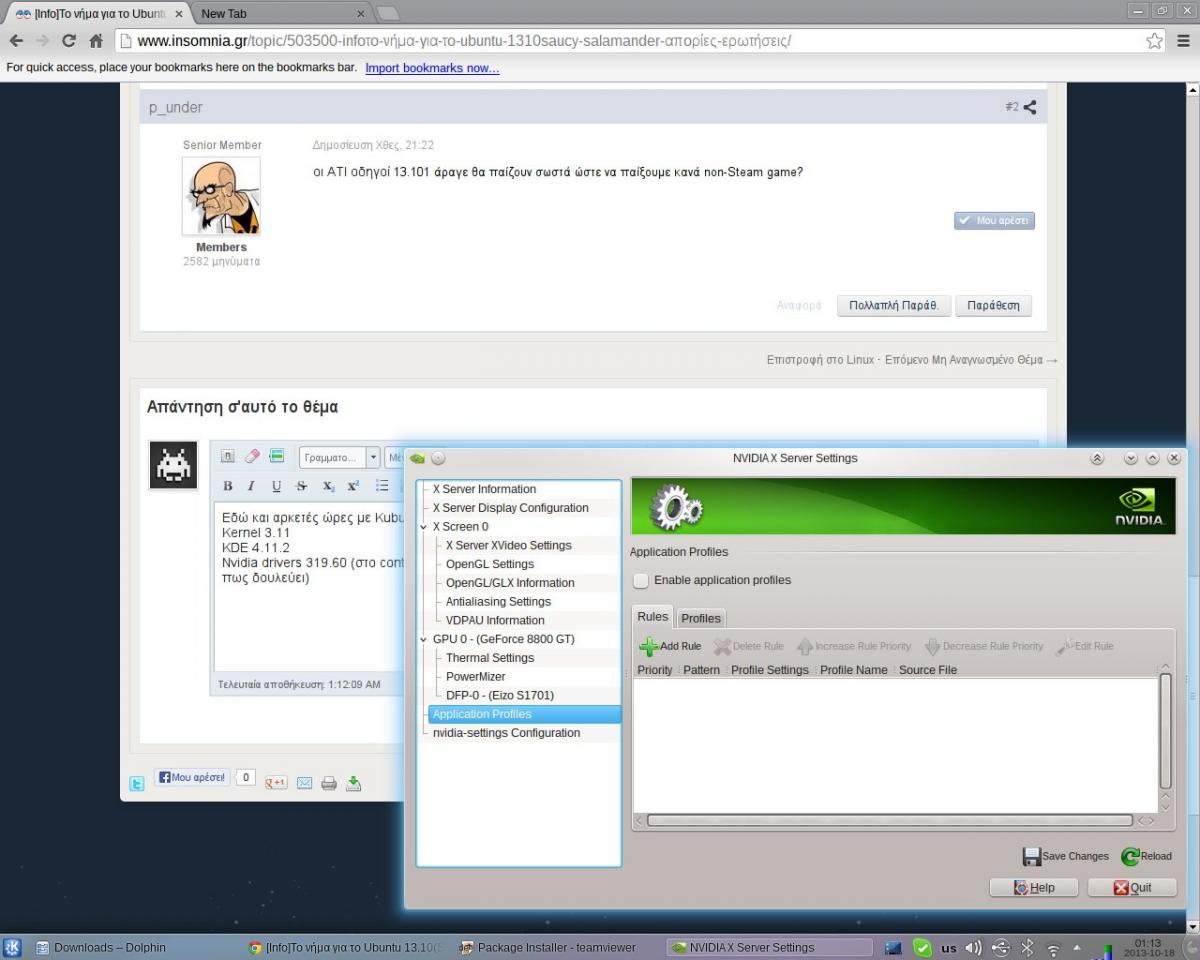Viewport: 1200px width, 960px height.
Task: Collapse the GPU 0 GeForce 8800 GT node
Action: (424, 639)
